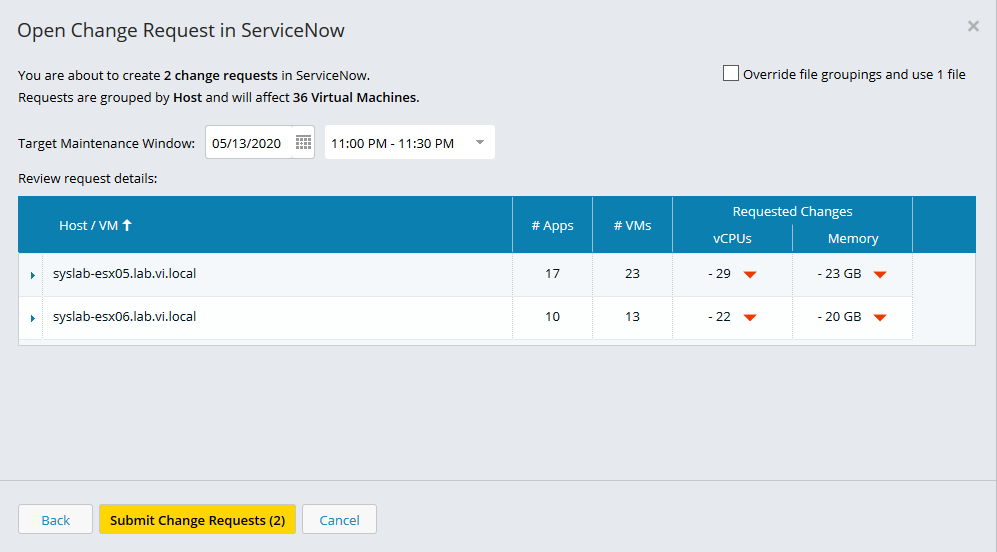The height and width of the screenshot is (552, 997).
Task: Click the sort arrow on Host / VM column
Action: click(x=127, y=225)
